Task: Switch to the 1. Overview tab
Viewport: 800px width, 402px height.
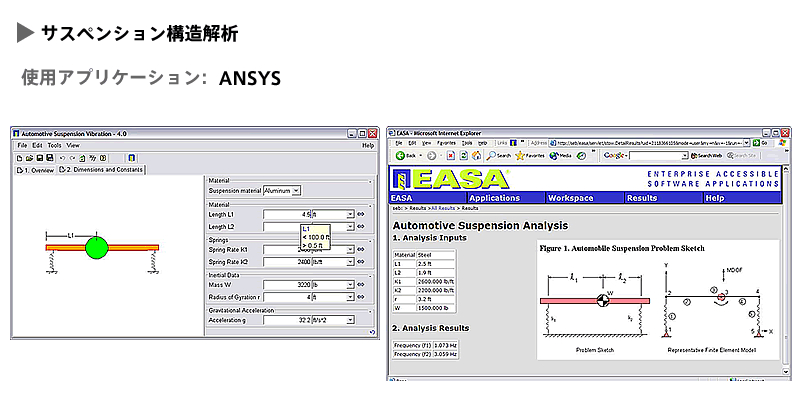Action: (35, 170)
